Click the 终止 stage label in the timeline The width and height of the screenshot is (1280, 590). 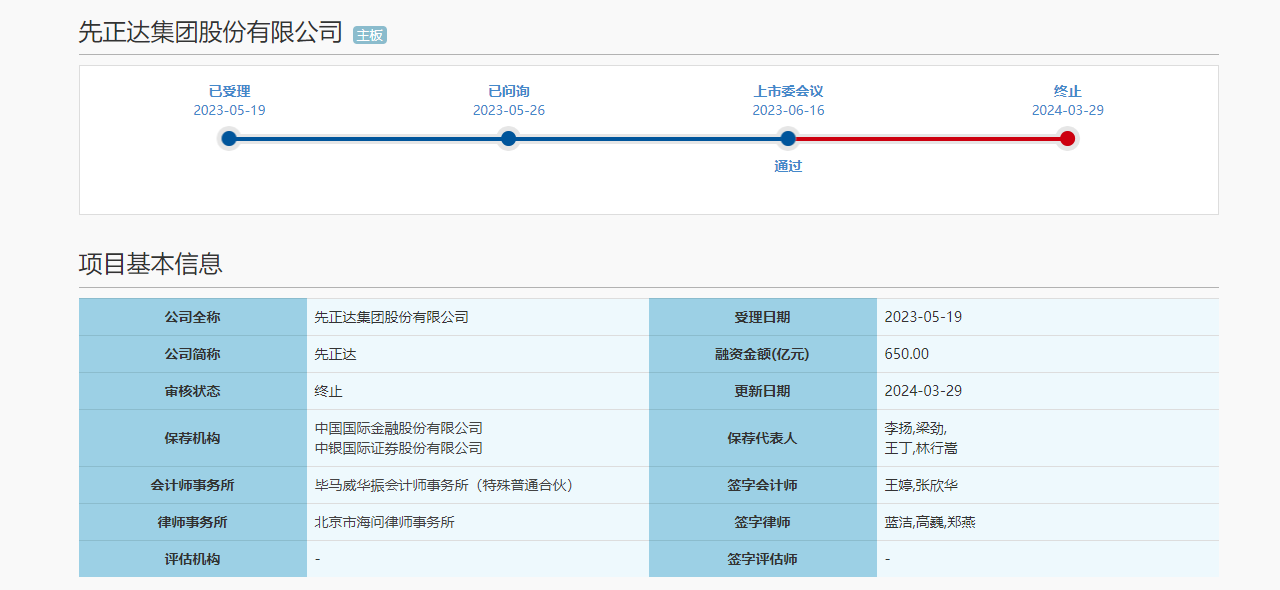[1067, 91]
